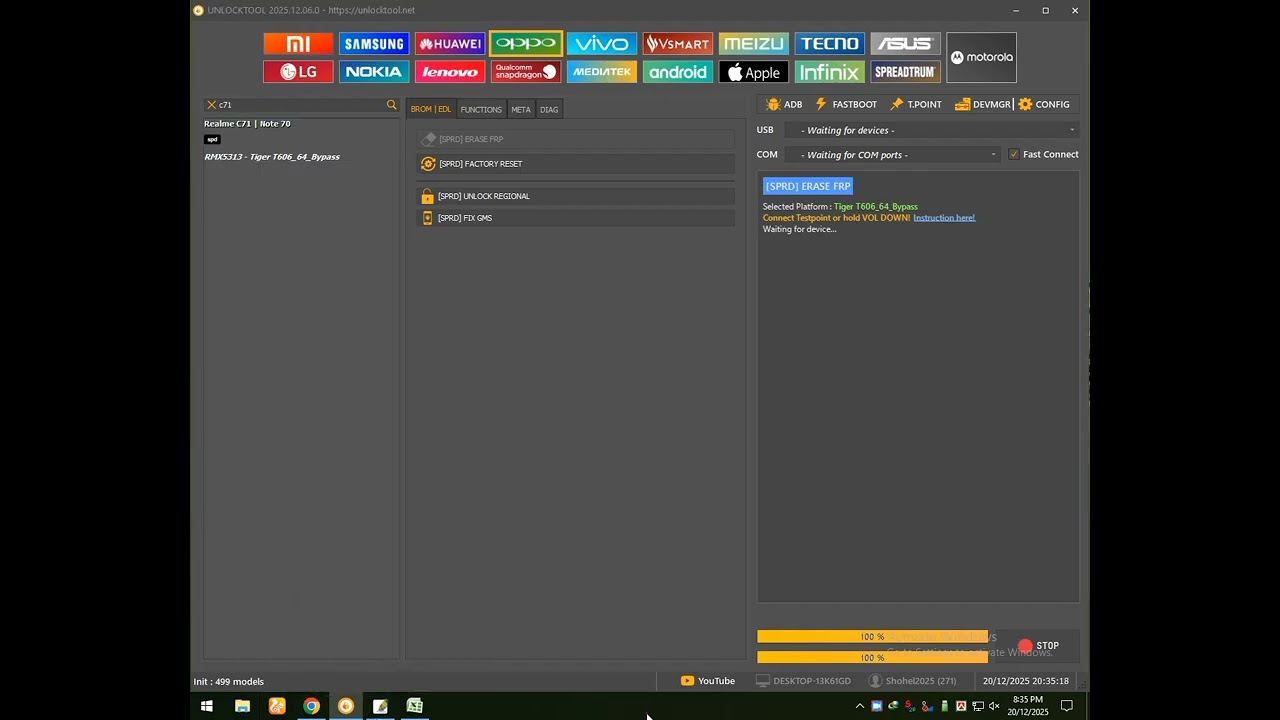Select the MediaTek platform logo

click(602, 72)
